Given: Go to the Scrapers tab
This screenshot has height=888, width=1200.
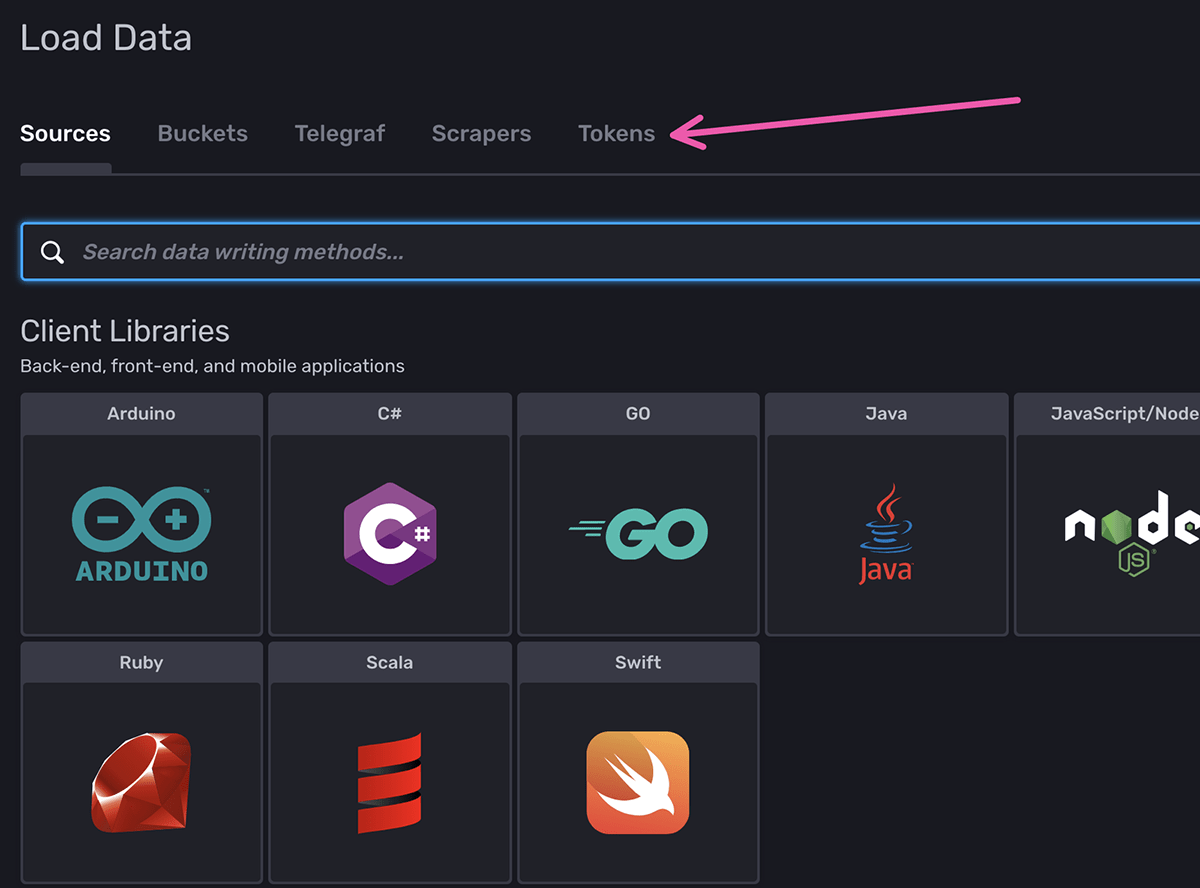Looking at the screenshot, I should pyautogui.click(x=481, y=134).
